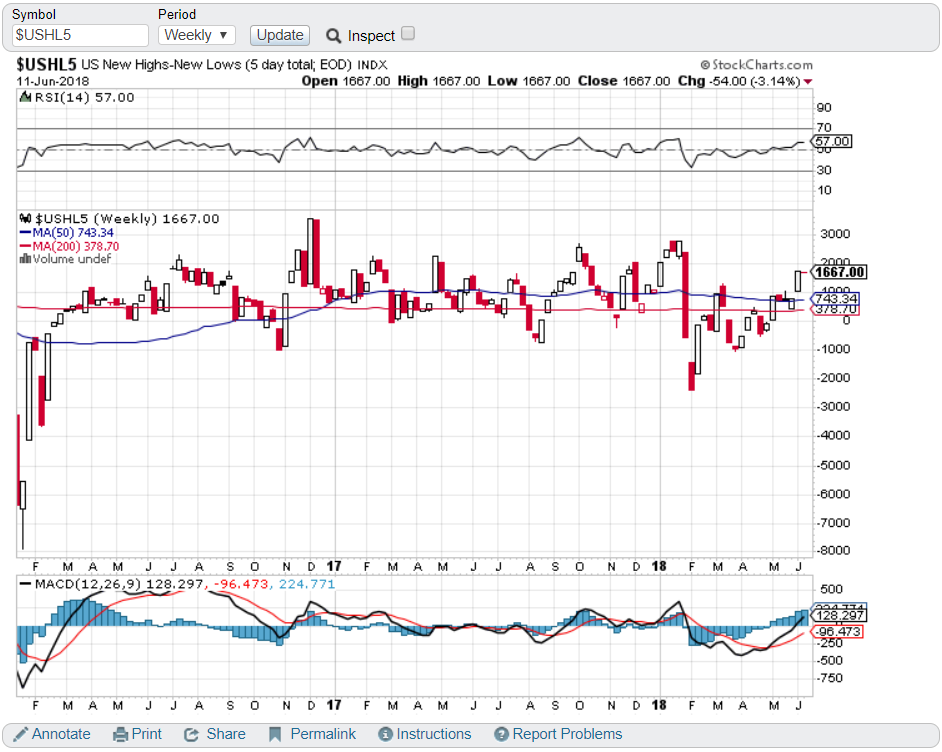
Task: Click the Report Problems question icon
Action: (502, 734)
